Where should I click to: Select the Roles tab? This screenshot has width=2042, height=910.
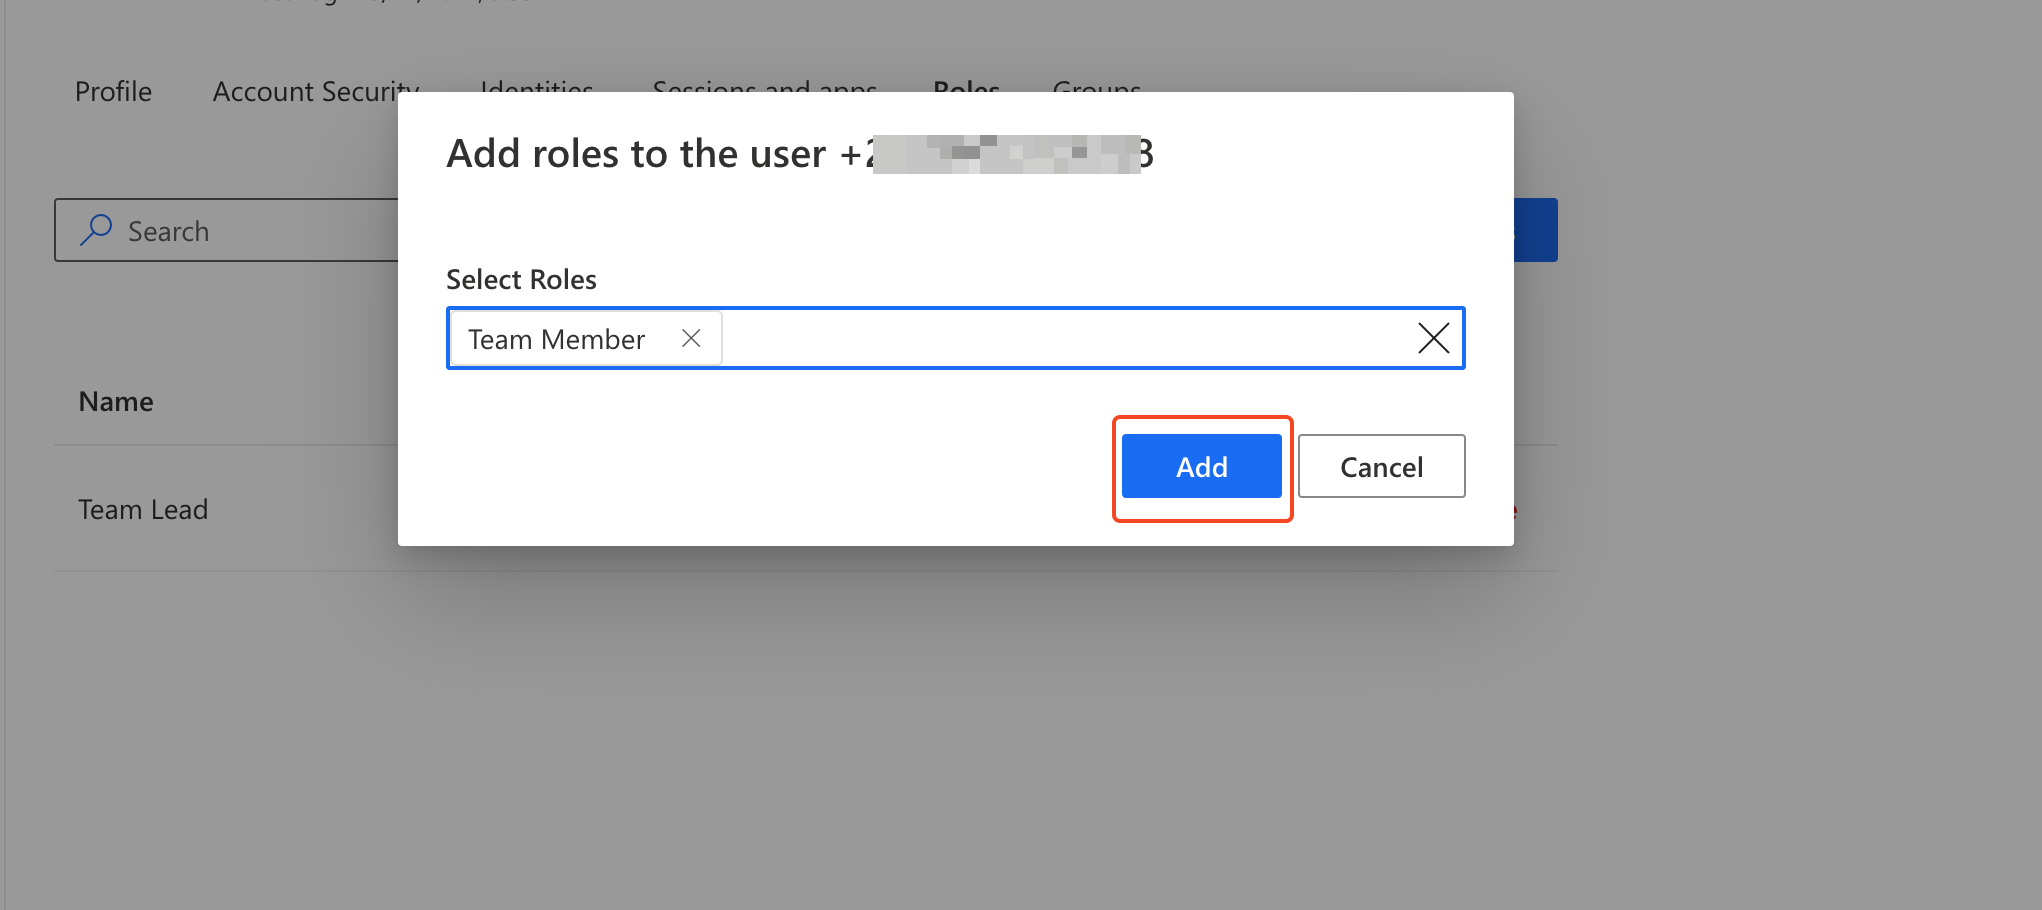tap(966, 86)
